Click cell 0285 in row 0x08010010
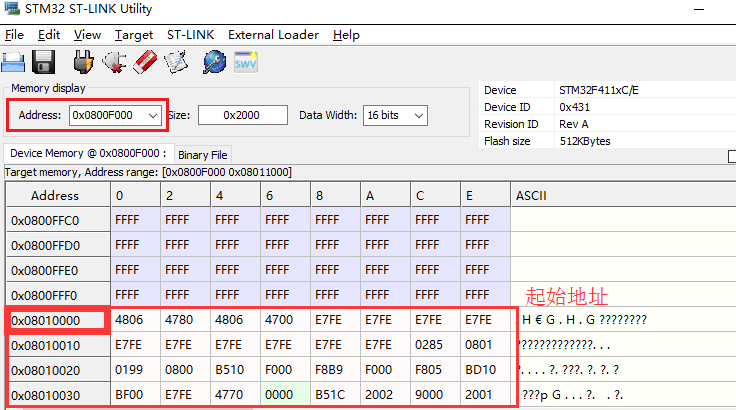736x410 pixels. pos(436,345)
